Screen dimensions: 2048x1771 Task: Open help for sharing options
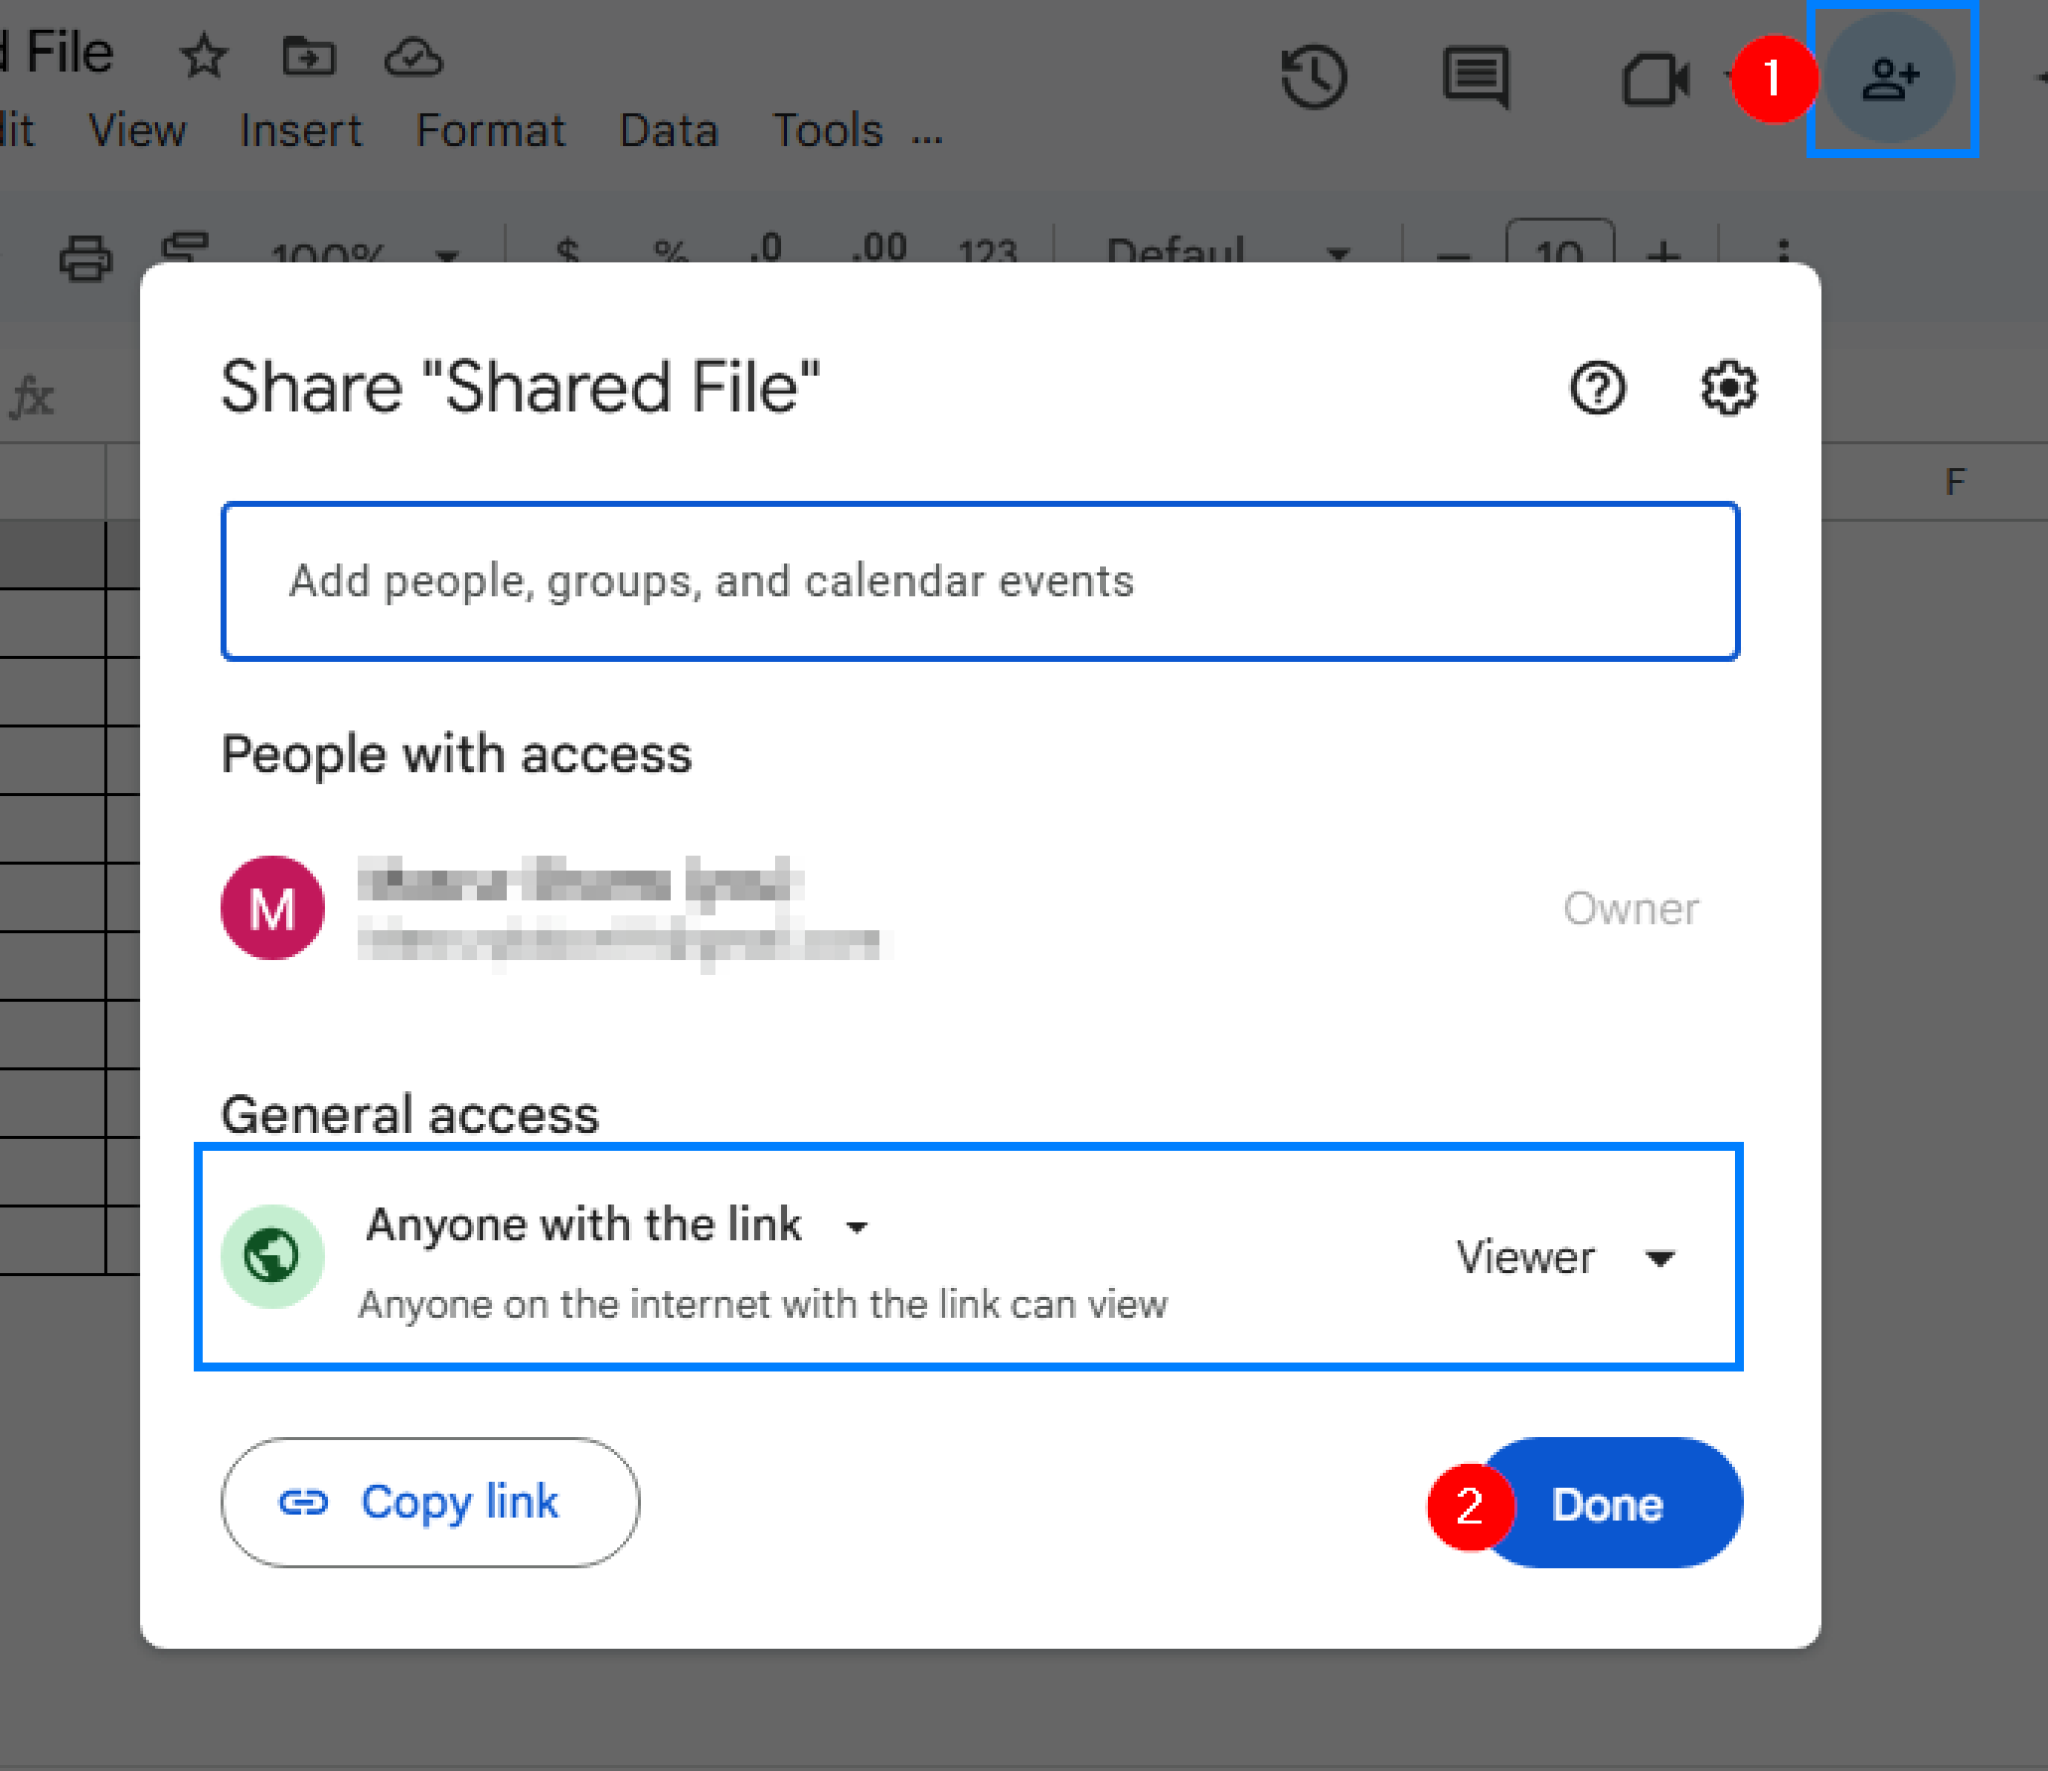pyautogui.click(x=1596, y=389)
